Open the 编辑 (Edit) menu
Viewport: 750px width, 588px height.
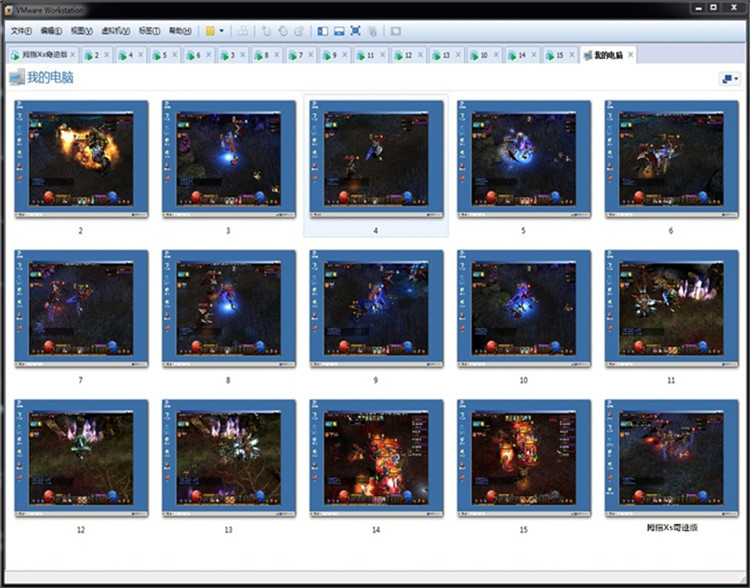51,31
